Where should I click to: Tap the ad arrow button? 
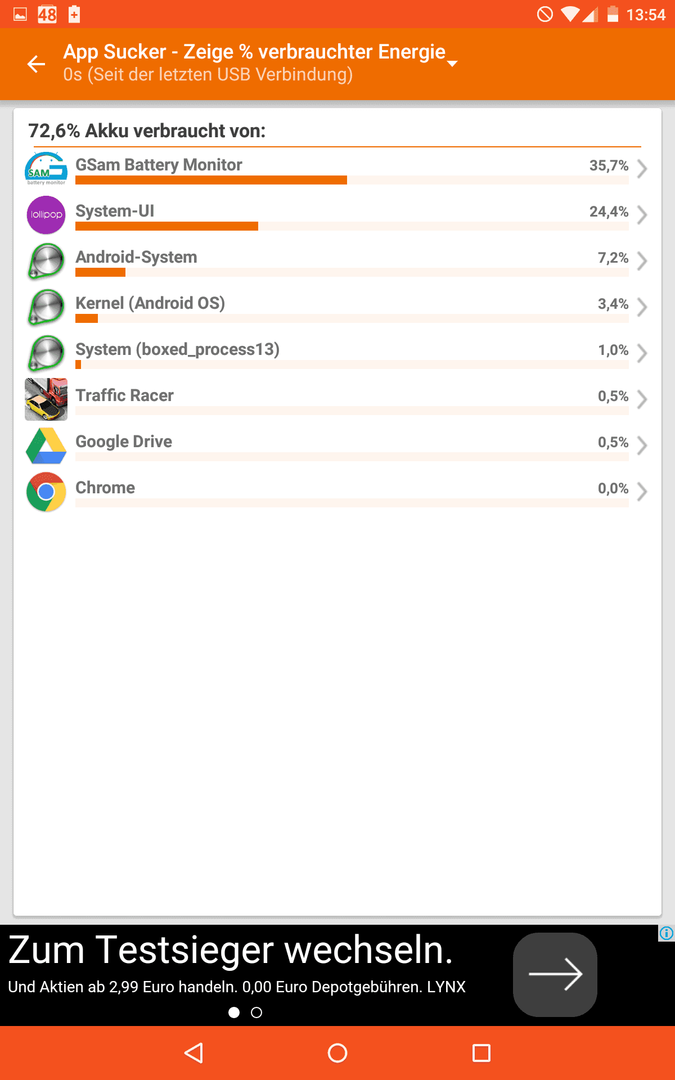click(x=555, y=975)
